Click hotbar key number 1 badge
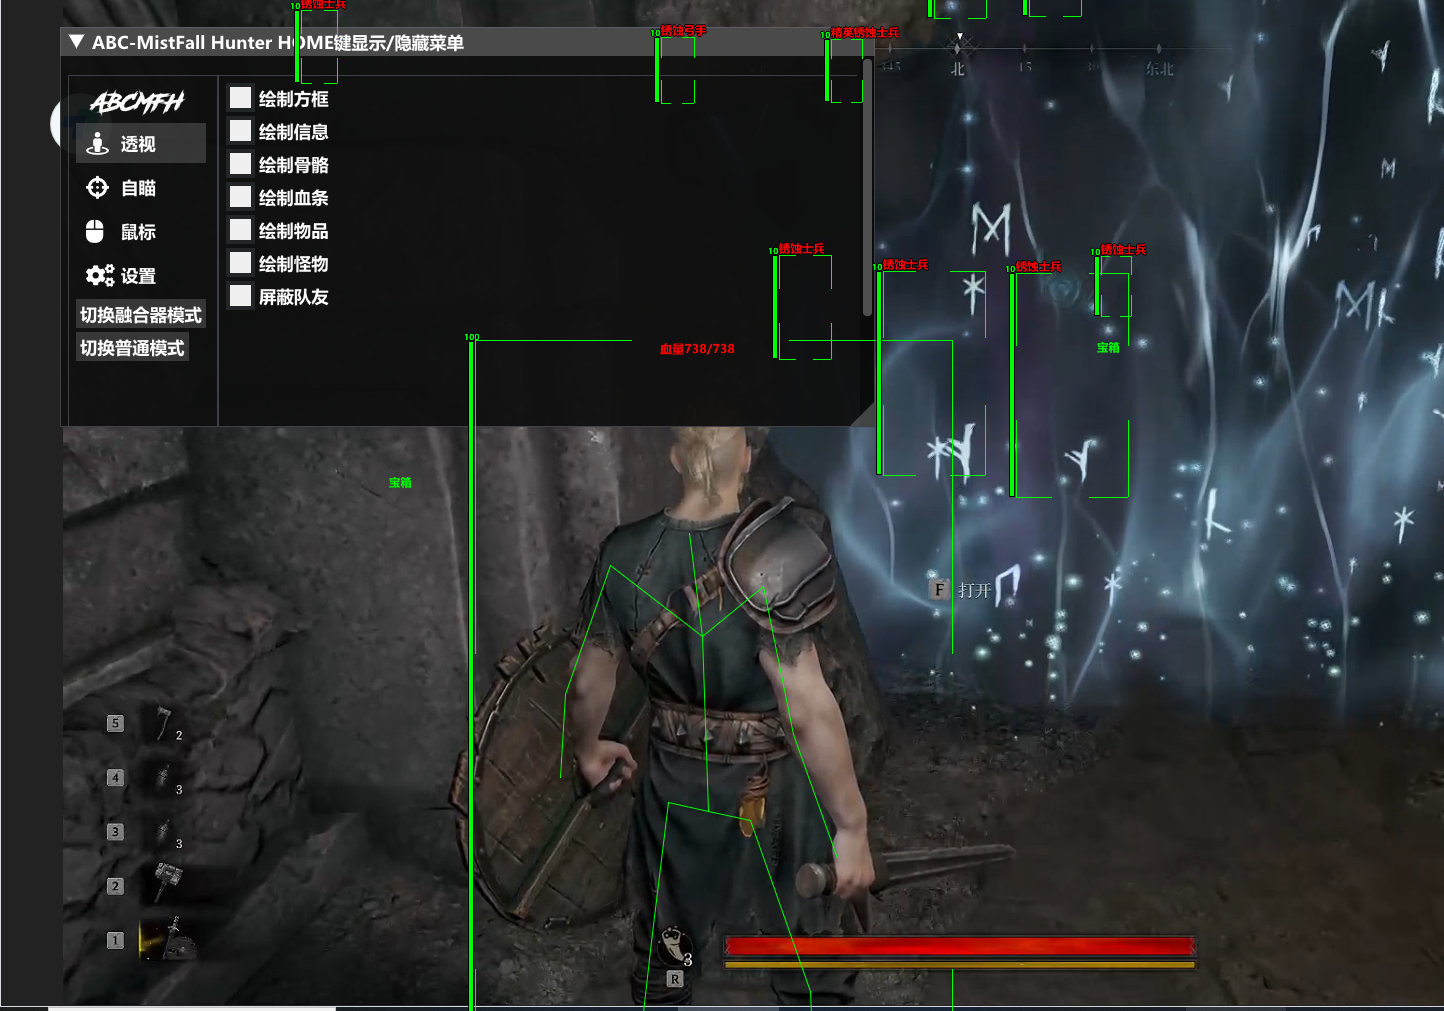Screen dimensions: 1444x1011 116,940
